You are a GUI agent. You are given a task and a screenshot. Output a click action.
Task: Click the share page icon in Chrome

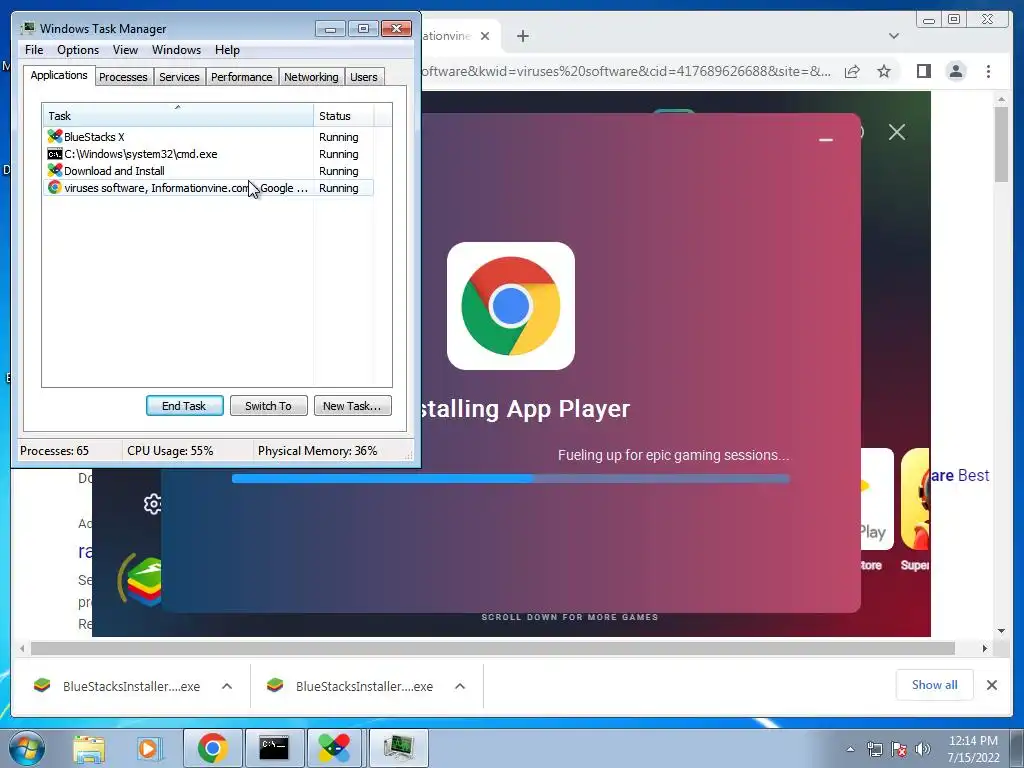[852, 71]
